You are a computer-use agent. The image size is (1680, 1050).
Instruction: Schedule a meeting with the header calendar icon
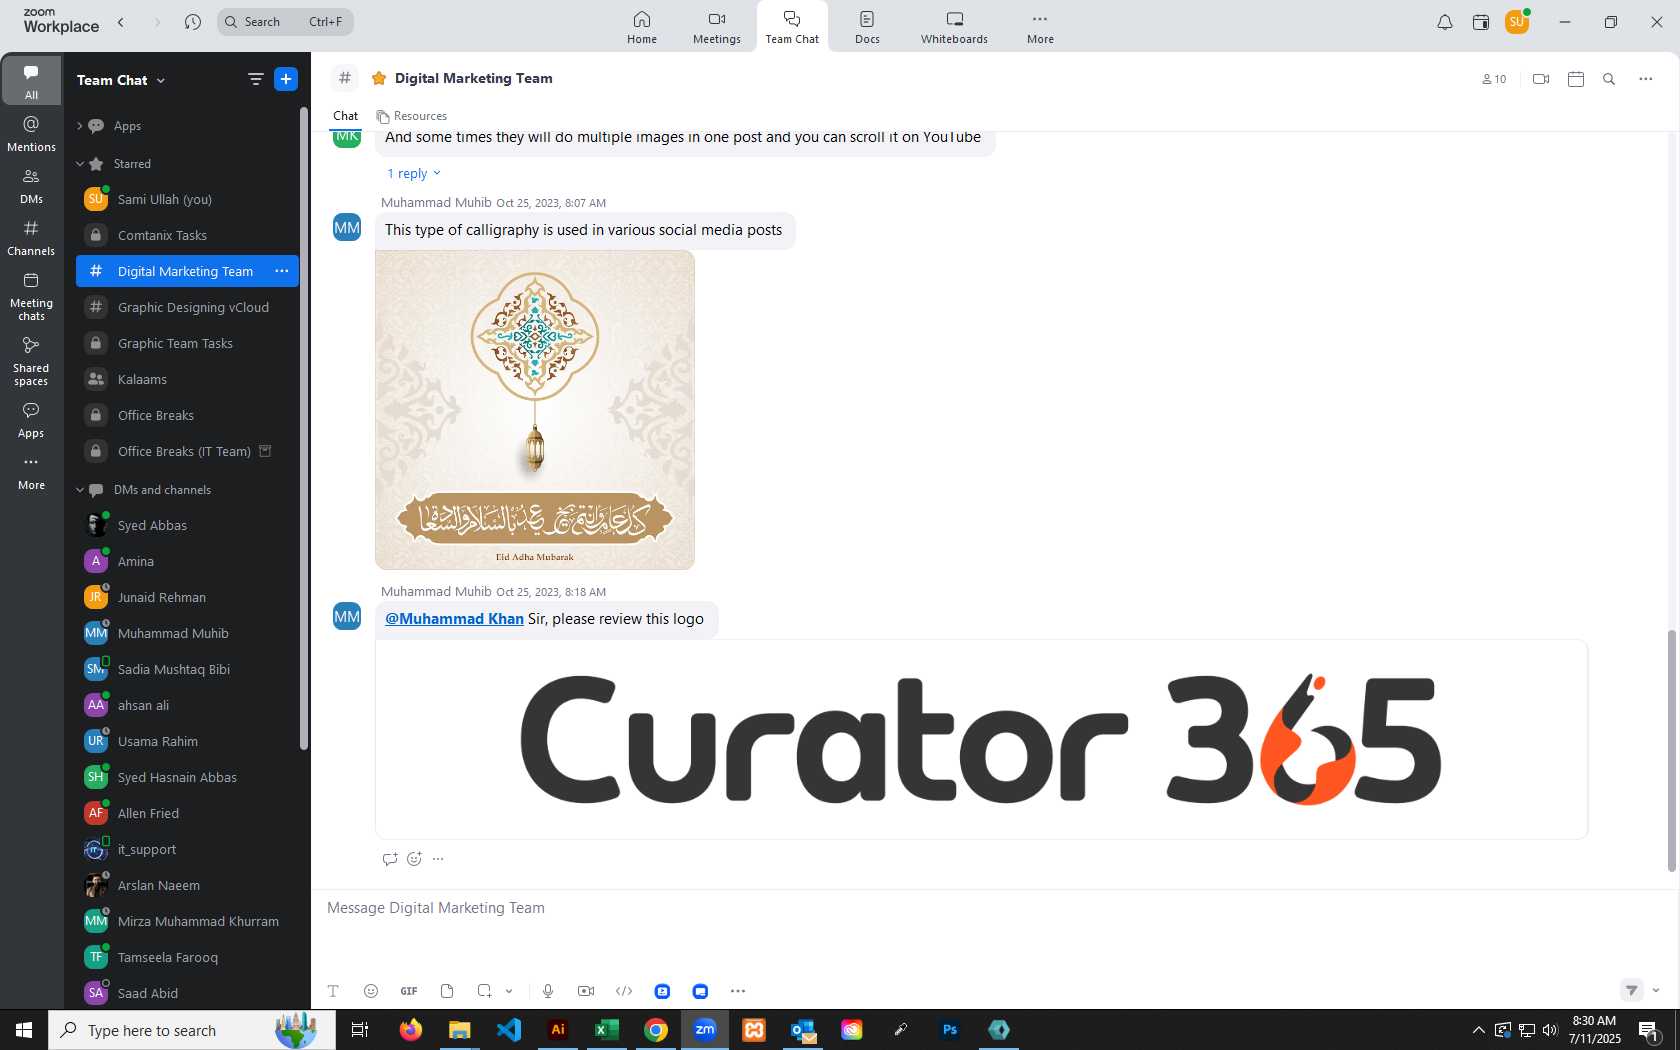click(x=1576, y=79)
